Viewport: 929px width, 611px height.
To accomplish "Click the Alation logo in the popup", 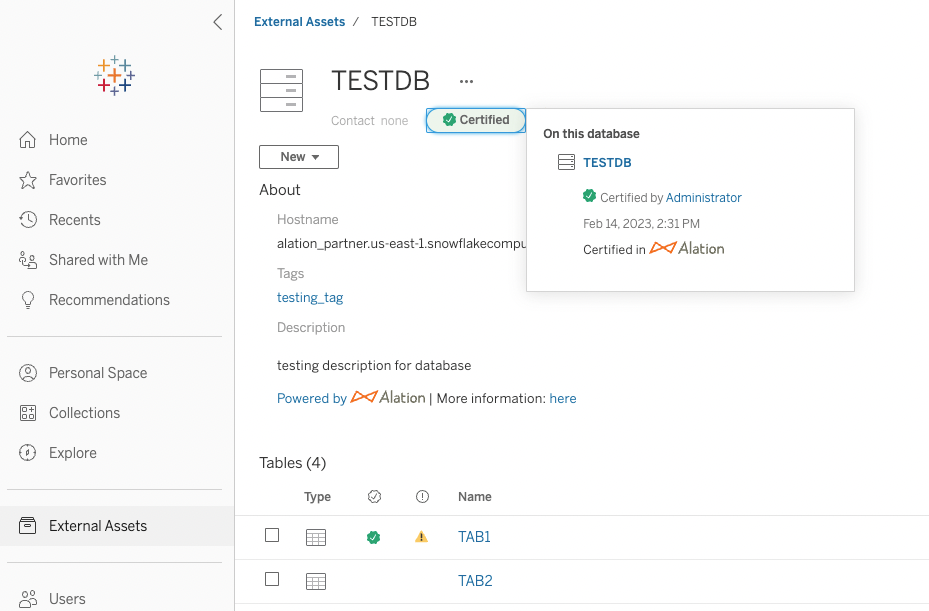I will click(x=687, y=248).
